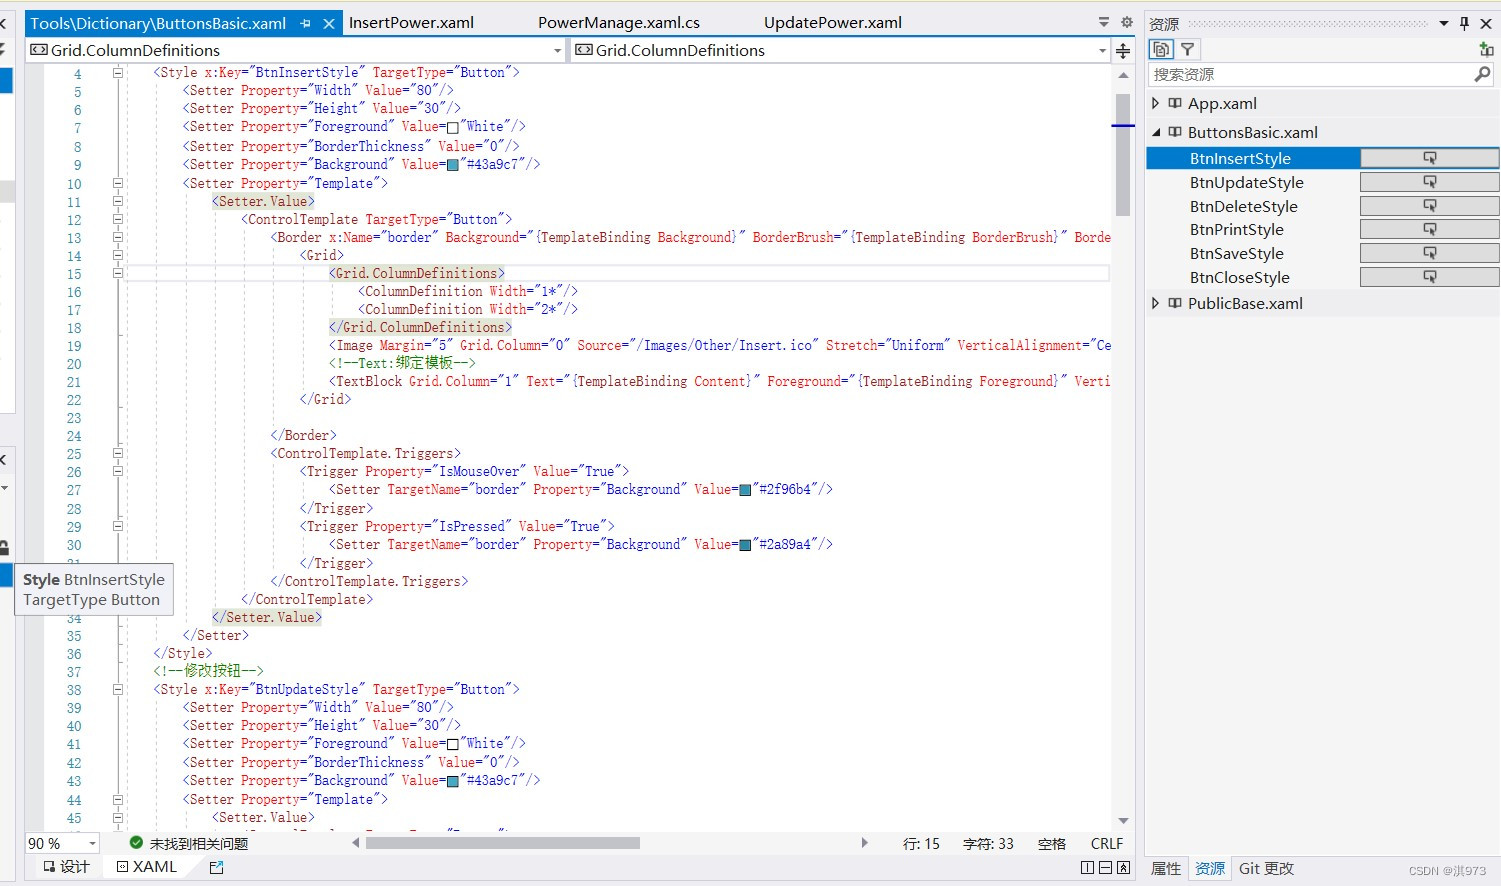This screenshot has height=886, width=1501.
Task: Select BtnPrintStyle in resources list
Action: click(1236, 229)
